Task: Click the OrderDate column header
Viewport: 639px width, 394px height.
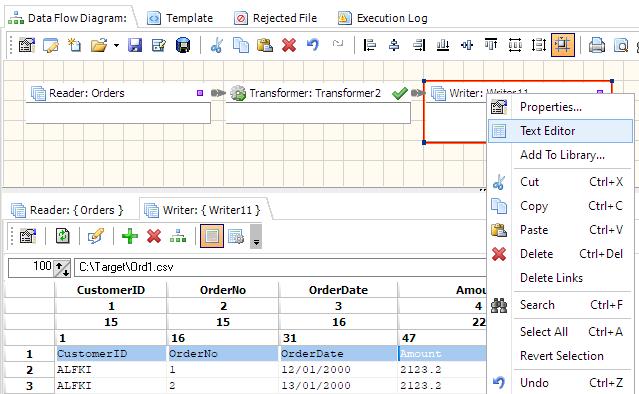Action: tap(338, 290)
